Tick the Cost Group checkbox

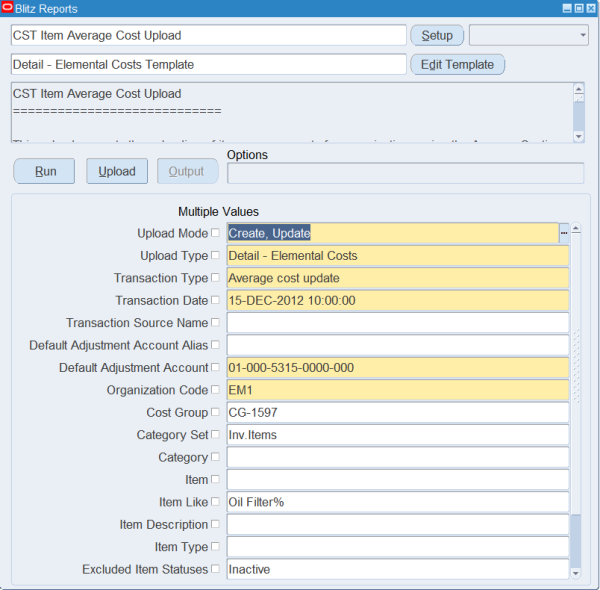click(x=215, y=412)
